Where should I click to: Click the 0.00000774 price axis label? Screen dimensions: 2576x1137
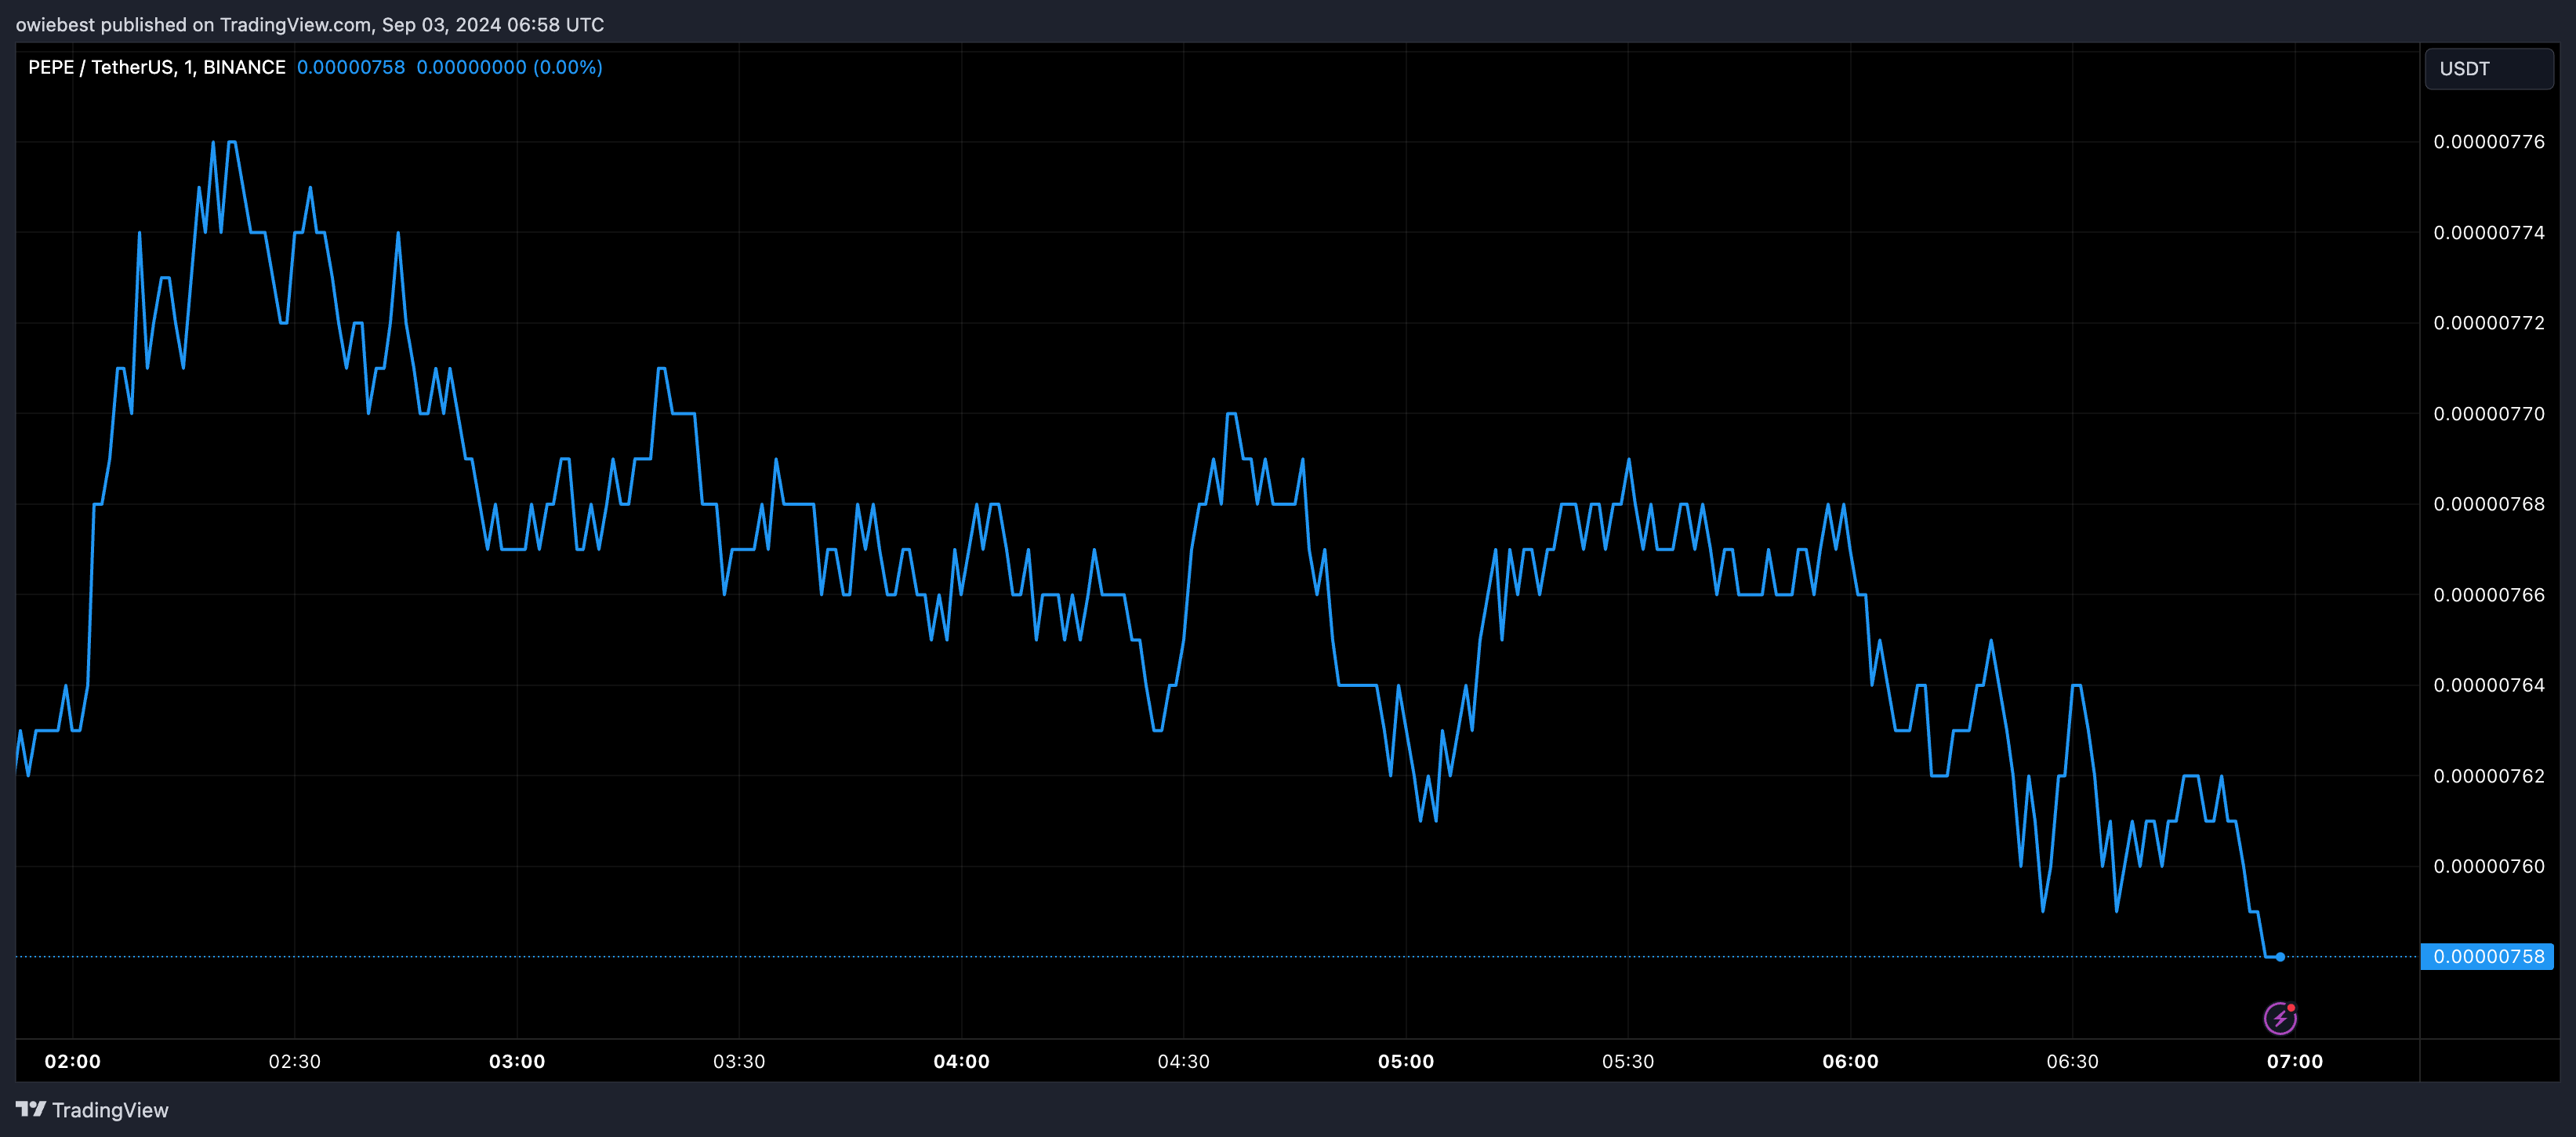pyautogui.click(x=2489, y=233)
